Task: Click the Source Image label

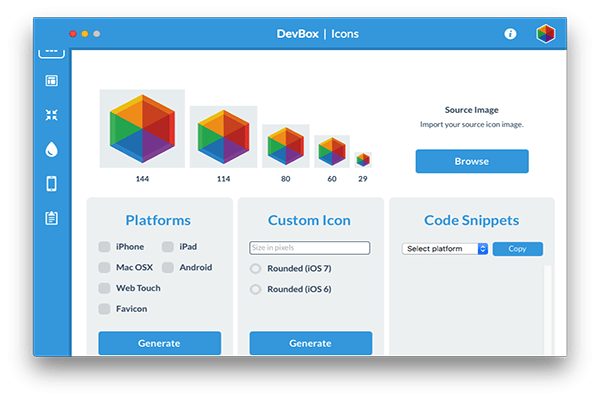Action: click(x=471, y=110)
